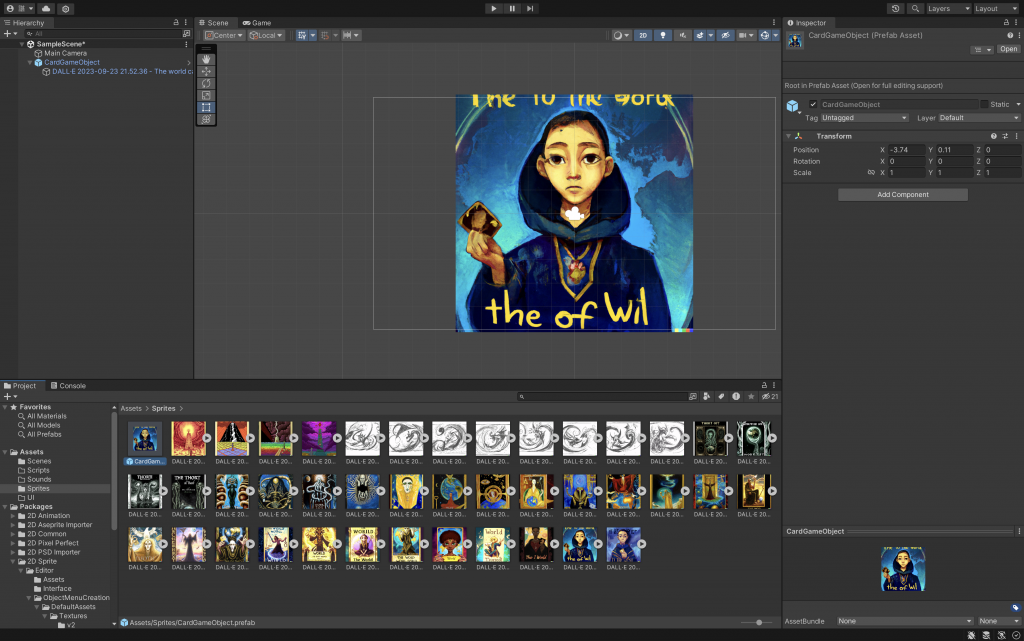The height and width of the screenshot is (641, 1024).
Task: Toggle the CardGameObject active checkbox
Action: tap(813, 104)
